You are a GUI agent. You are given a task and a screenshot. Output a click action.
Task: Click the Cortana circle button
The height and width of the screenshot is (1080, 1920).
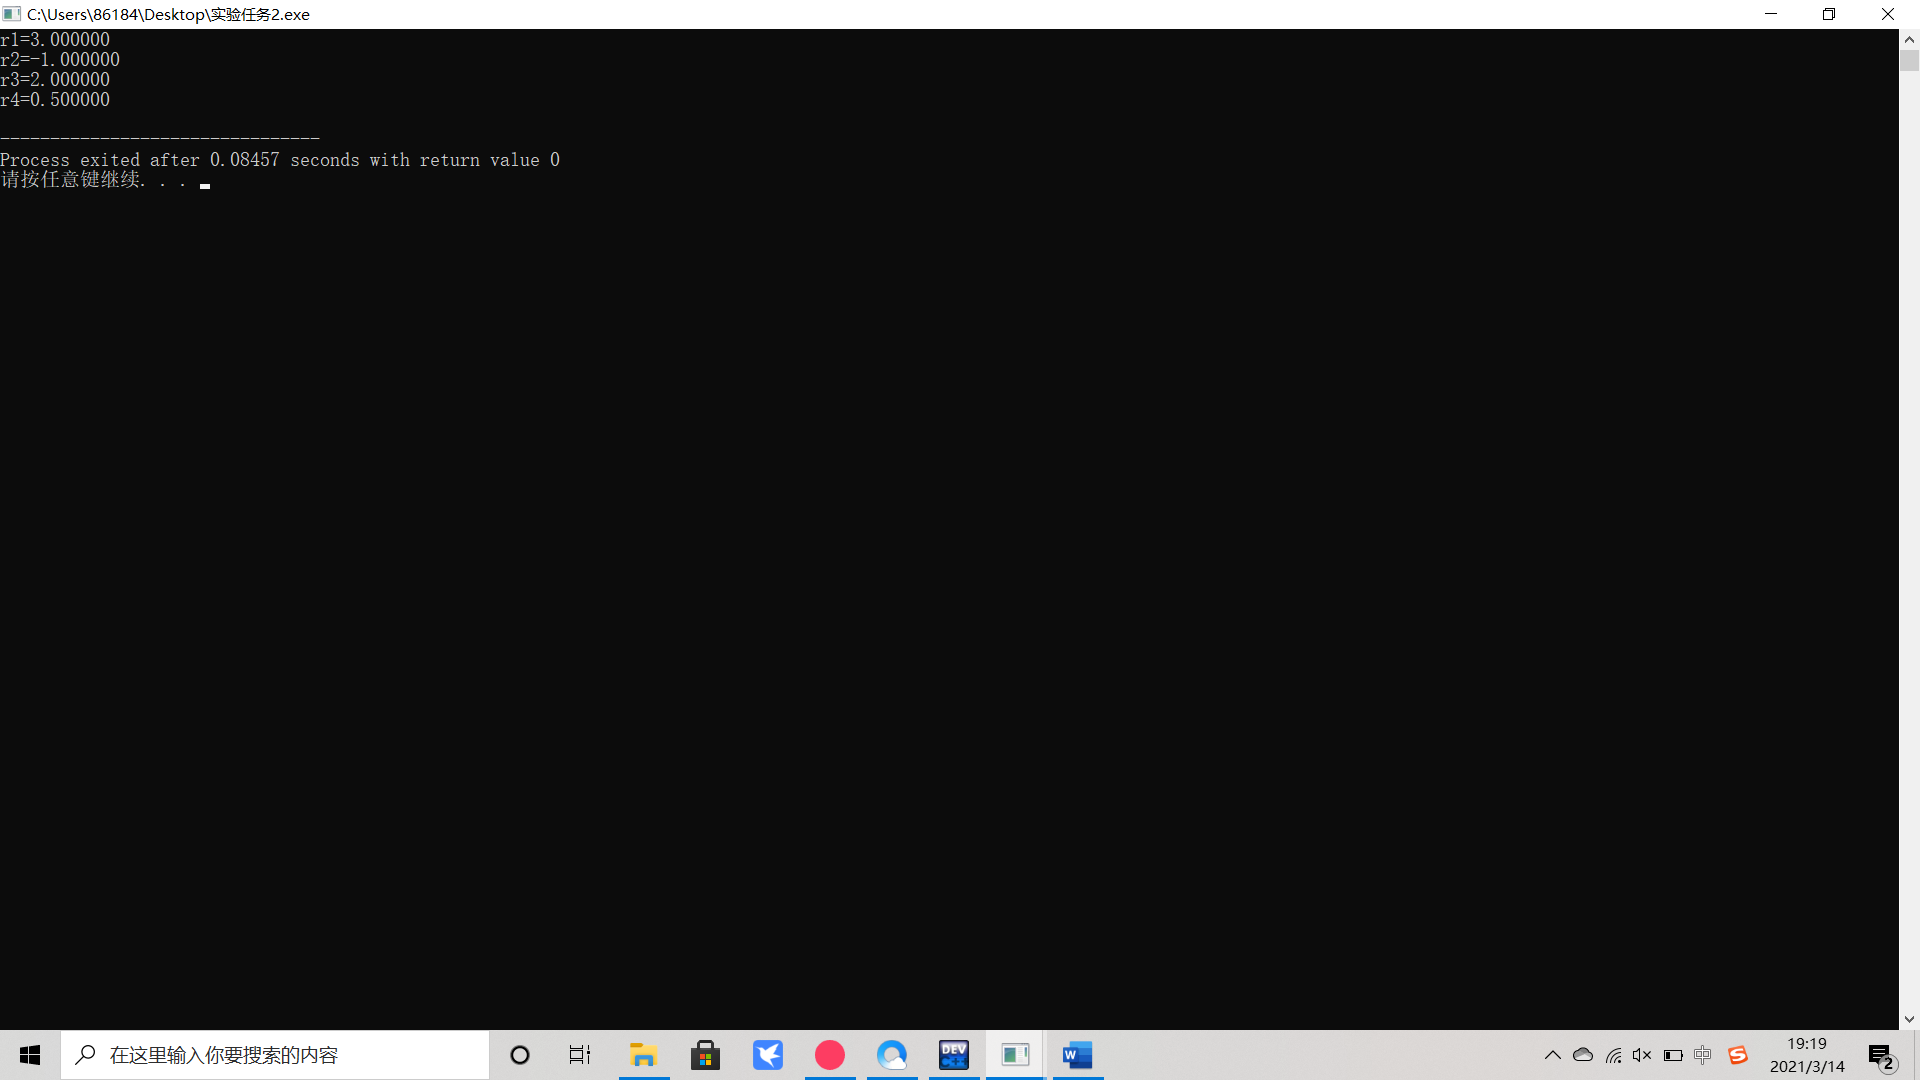click(x=520, y=1055)
